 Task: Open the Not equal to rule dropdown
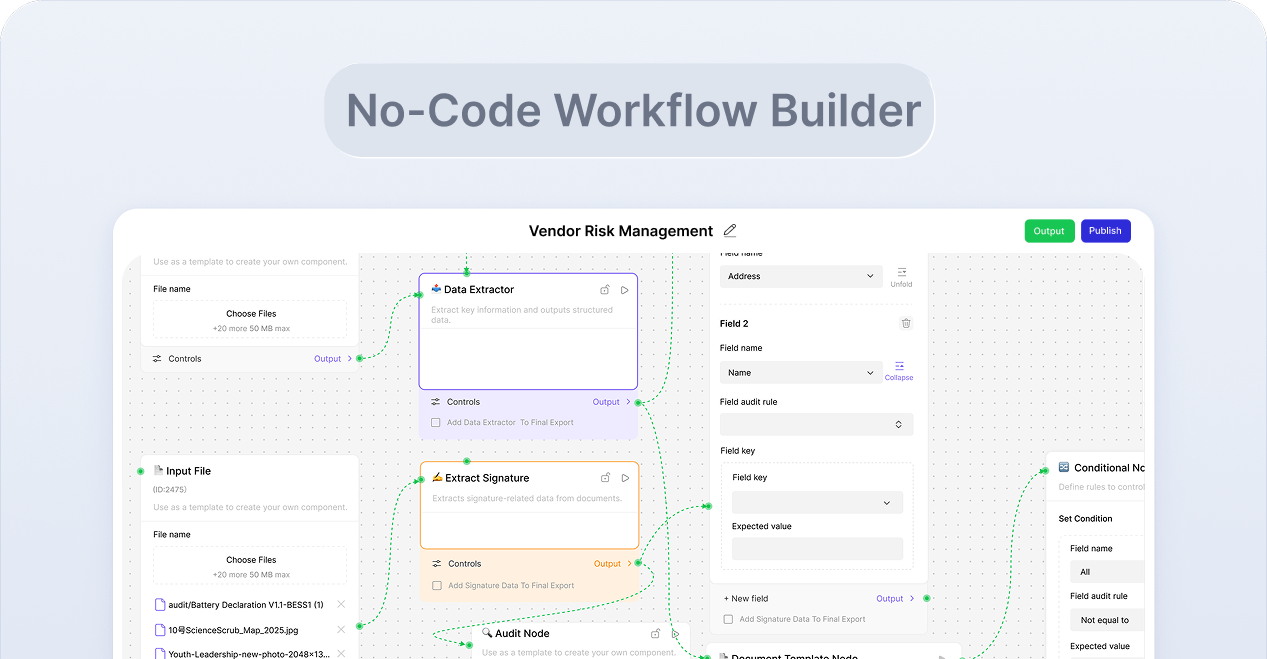1106,620
